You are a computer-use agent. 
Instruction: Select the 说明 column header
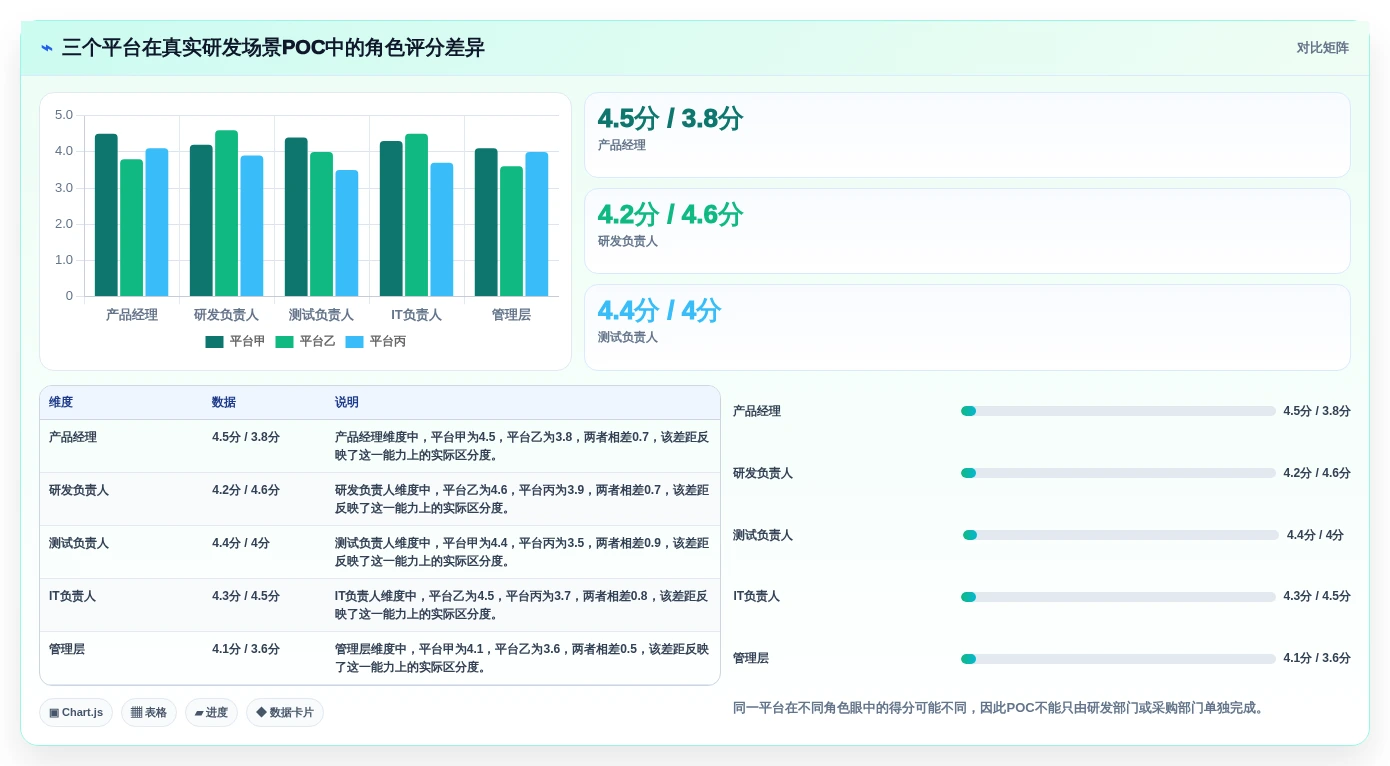pyautogui.click(x=347, y=402)
